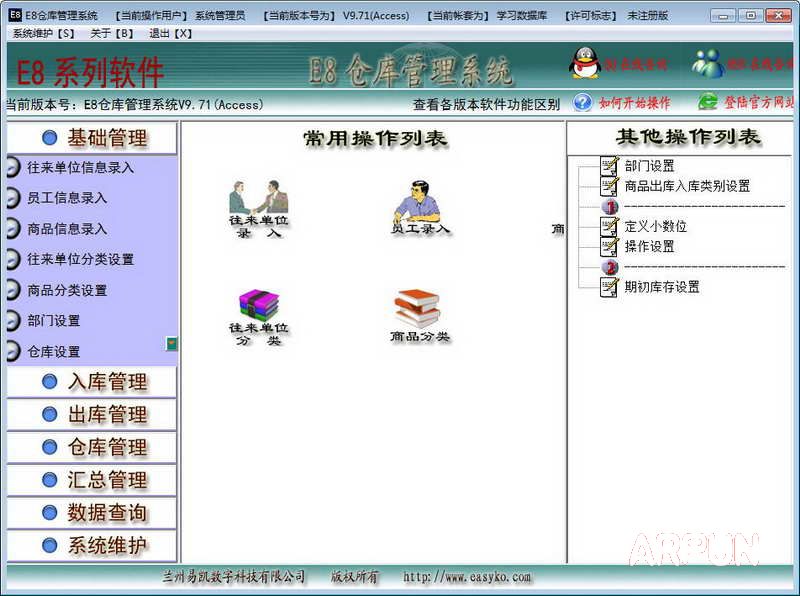The height and width of the screenshot is (596, 800).
Task: Click the round bullet beside 商品信息录入
Action: (x=13, y=229)
